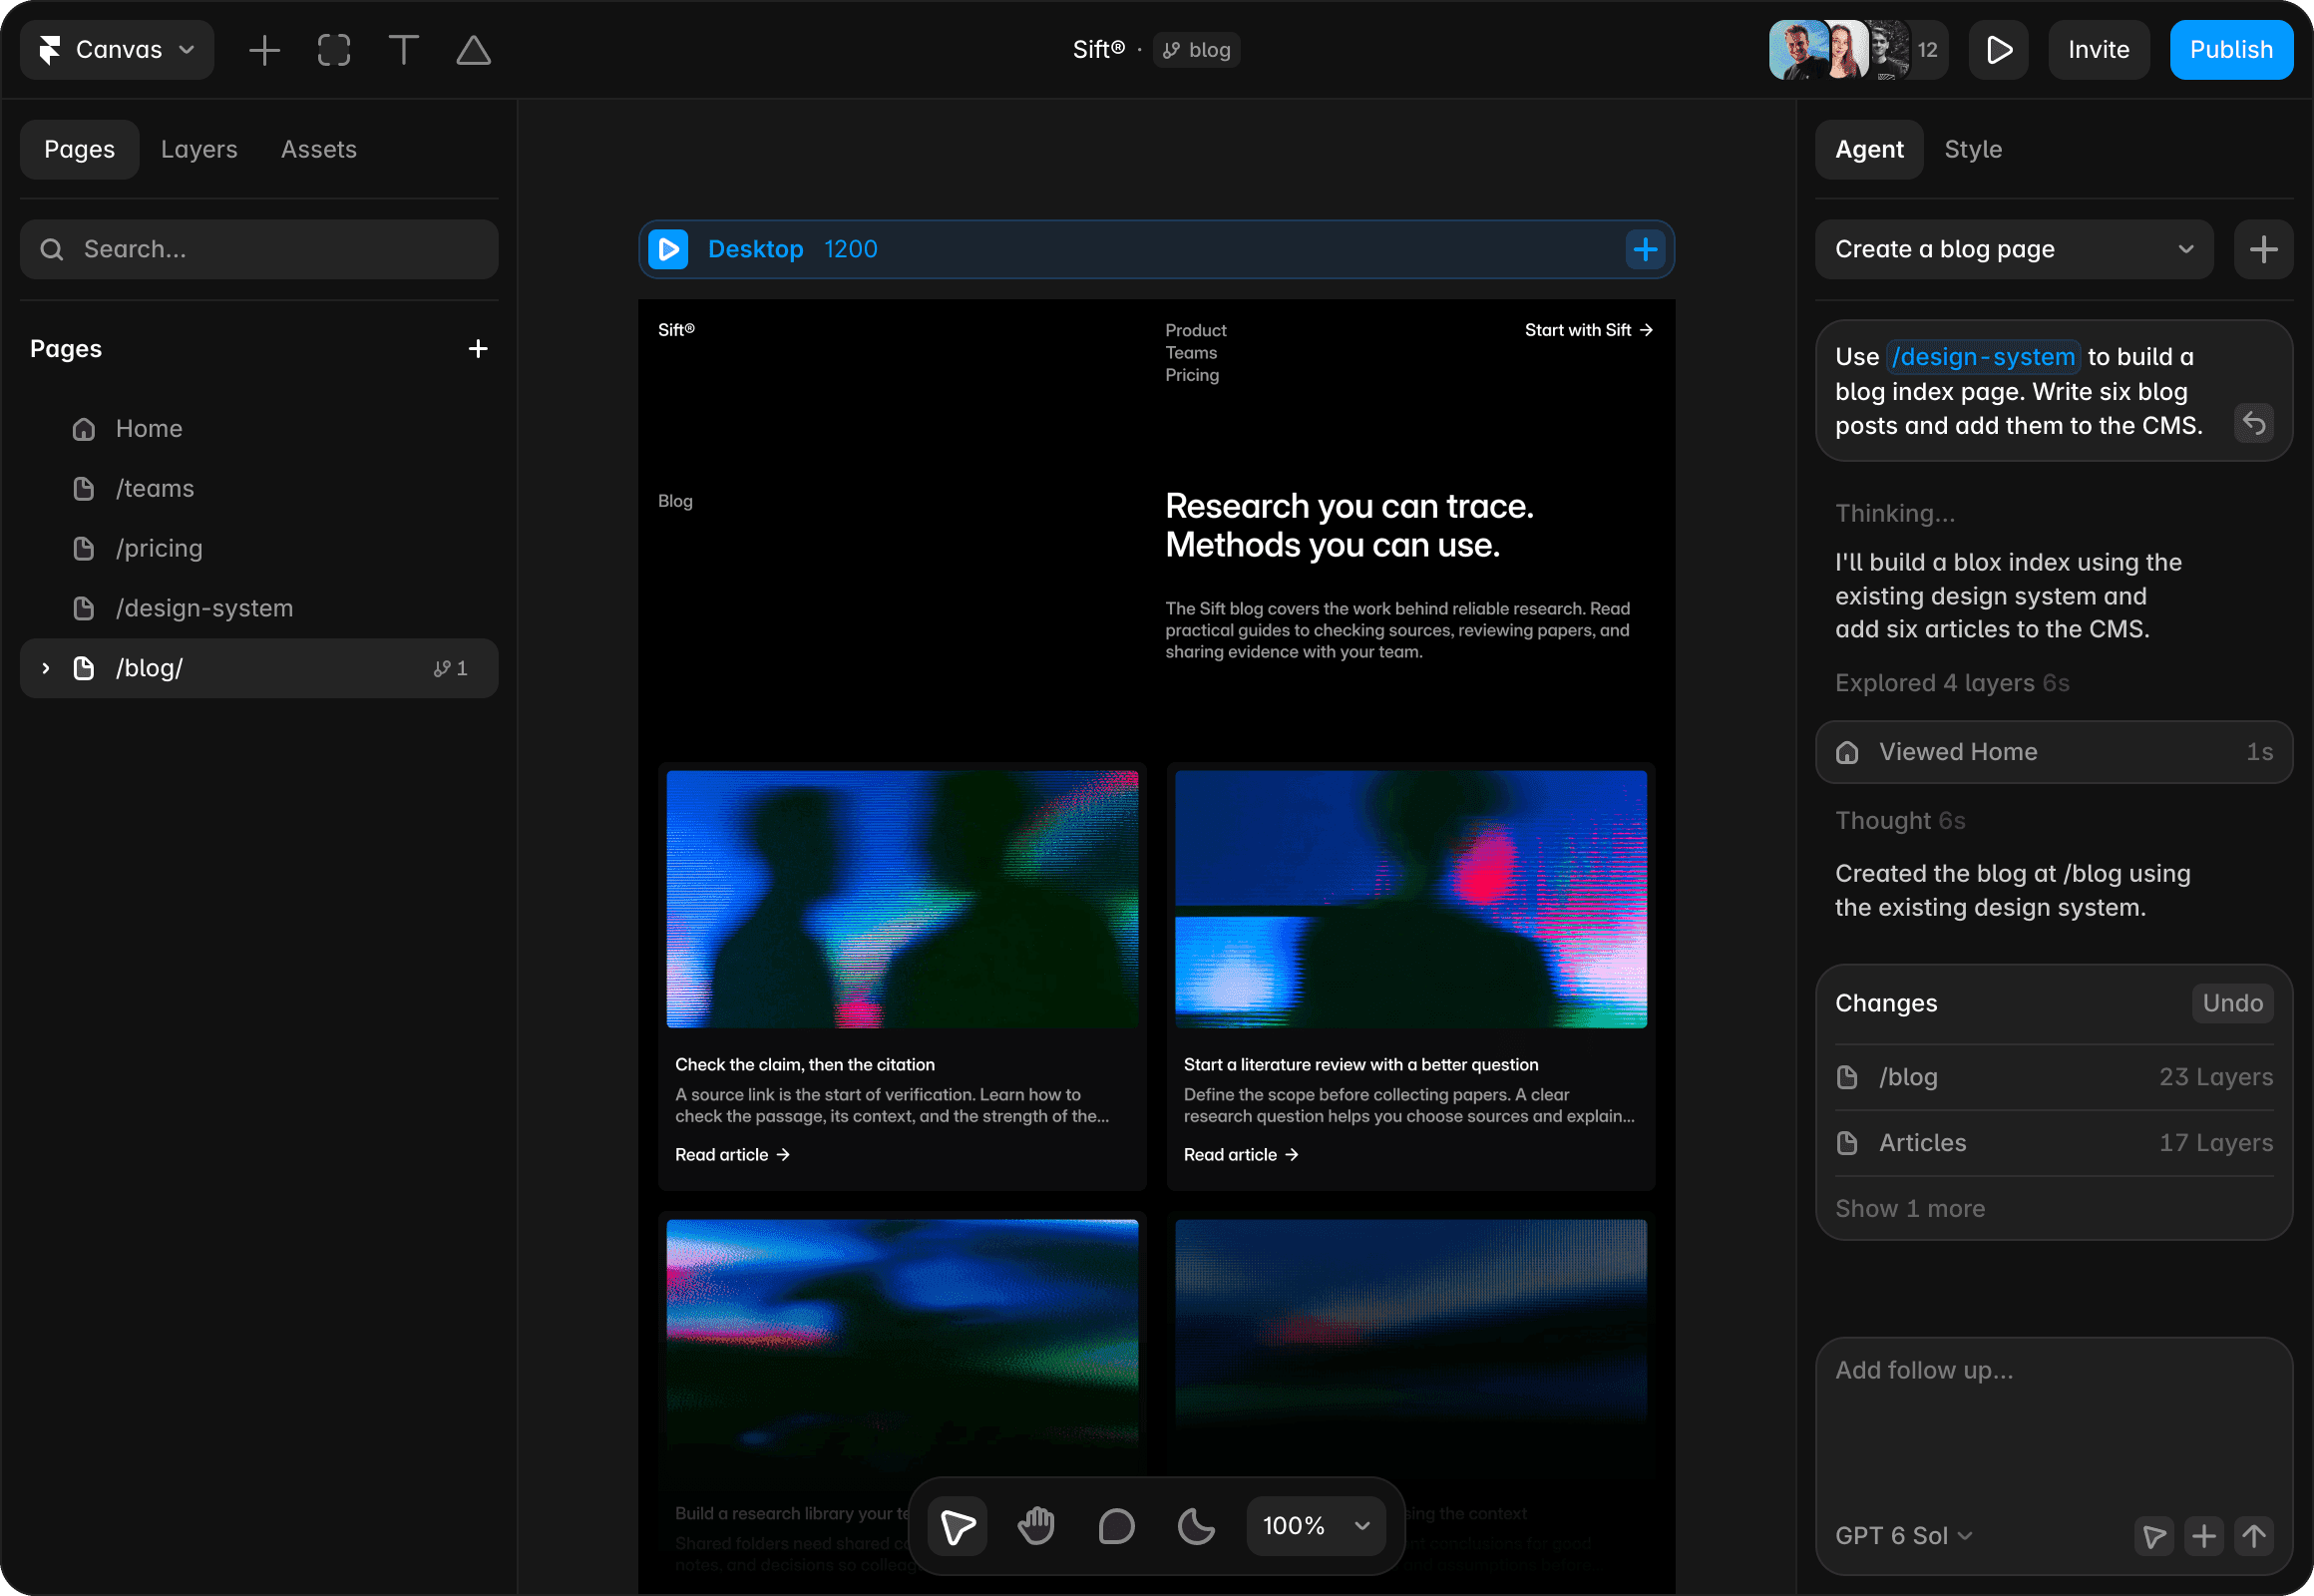Expand the Thought 6s entry
Viewport: 2314px width, 1596px height.
click(1900, 821)
